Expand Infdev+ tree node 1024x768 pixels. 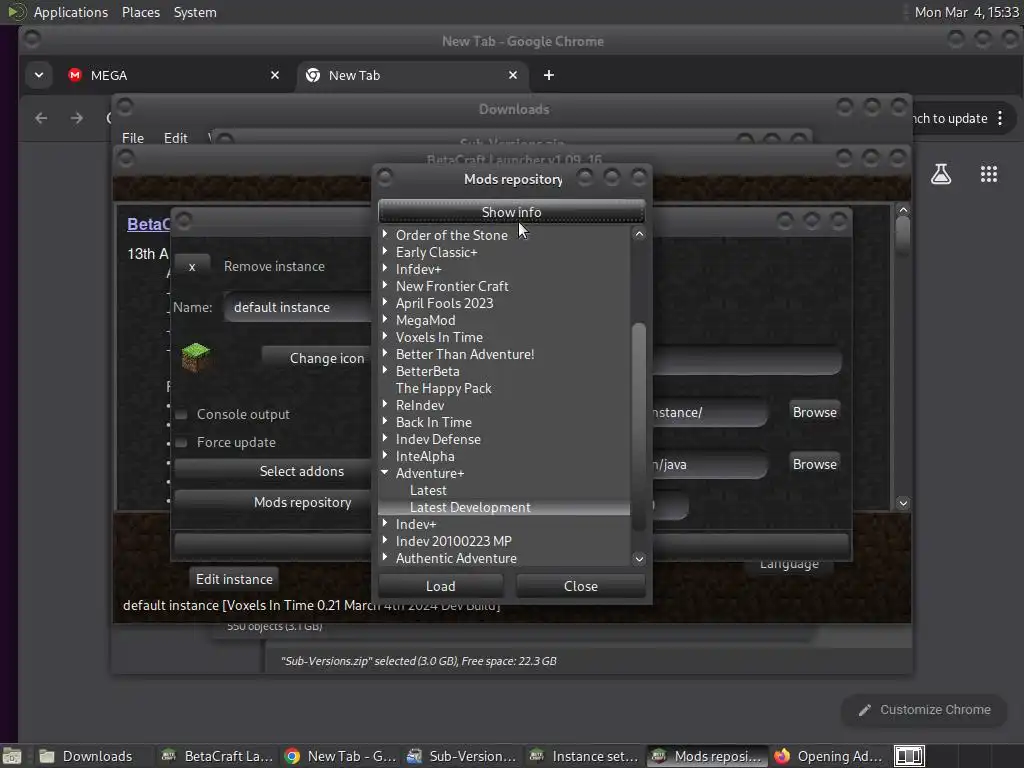tap(385, 268)
